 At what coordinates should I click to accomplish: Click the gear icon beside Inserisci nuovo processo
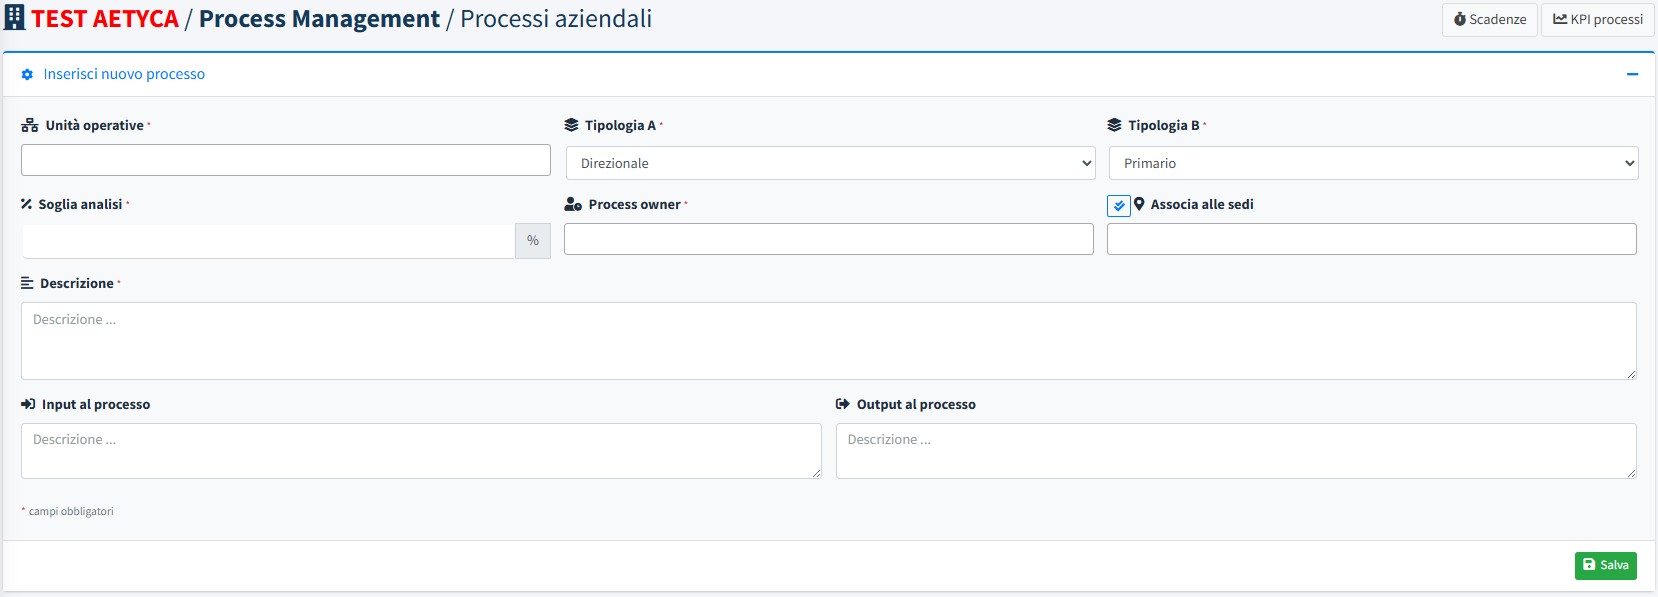point(27,75)
